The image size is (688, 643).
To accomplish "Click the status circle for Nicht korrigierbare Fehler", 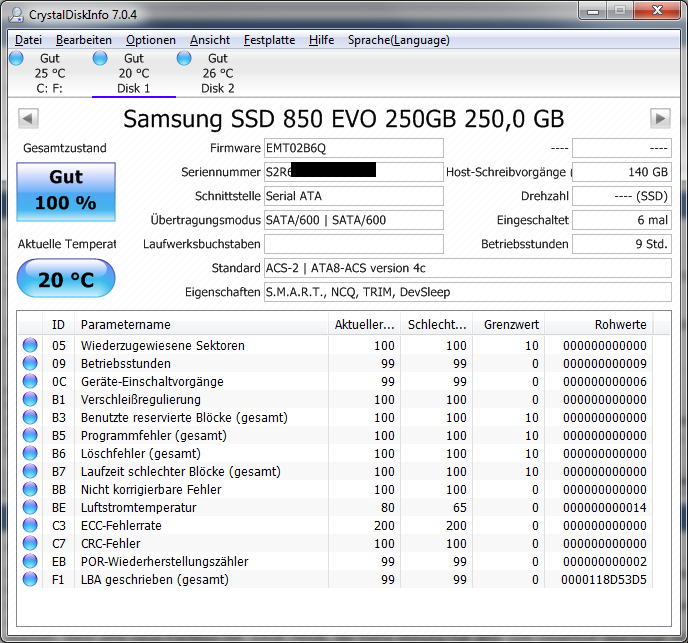I will (x=30, y=489).
